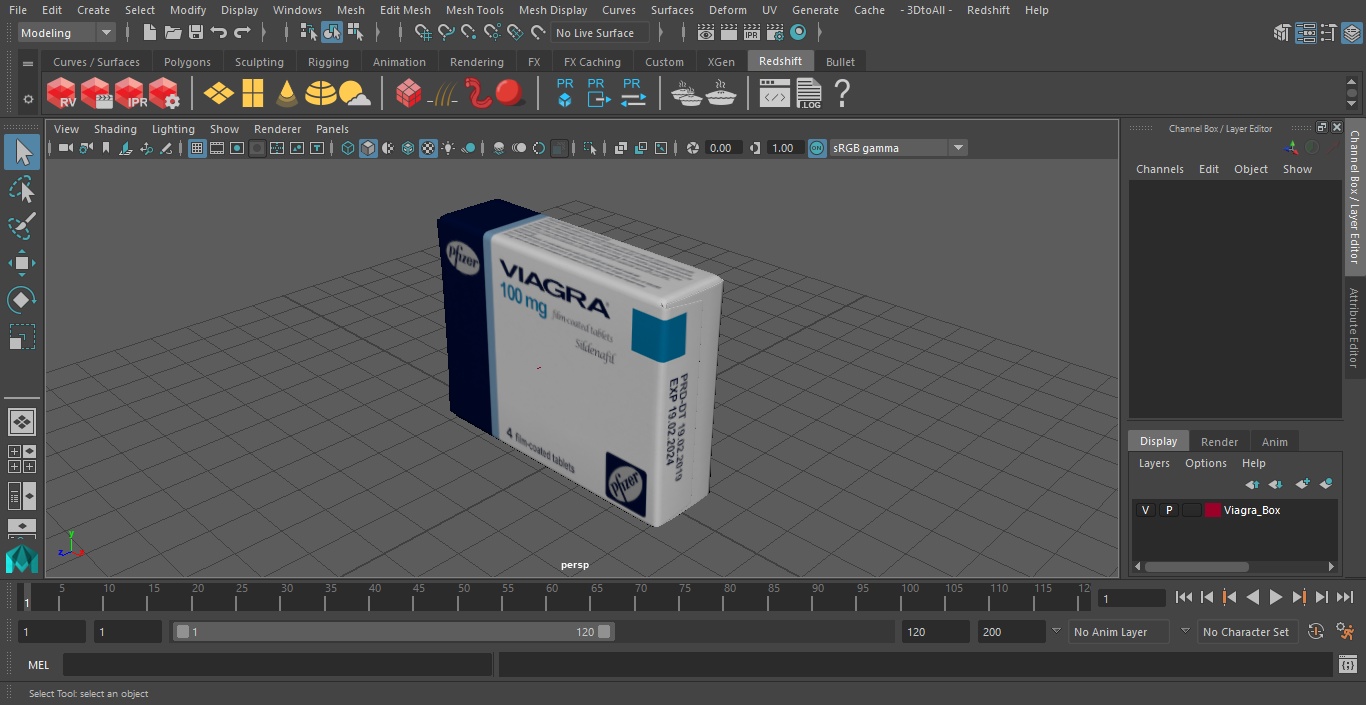Click the Redshift help question mark icon
This screenshot has width=1366, height=705.
point(842,94)
